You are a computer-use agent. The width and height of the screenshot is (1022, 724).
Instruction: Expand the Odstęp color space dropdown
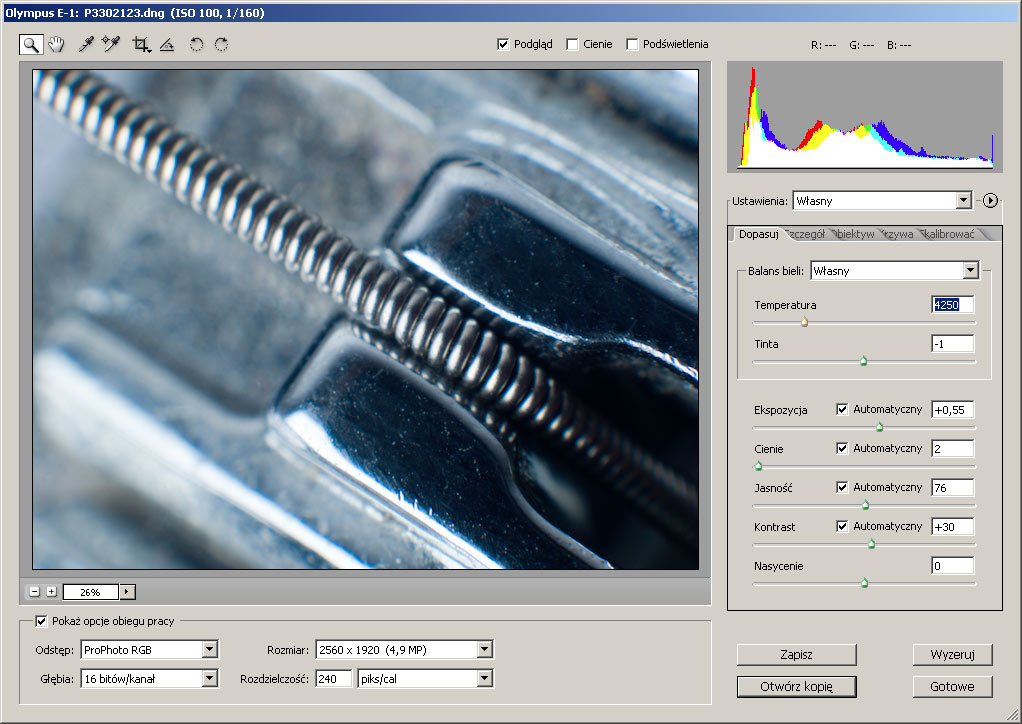[x=209, y=650]
